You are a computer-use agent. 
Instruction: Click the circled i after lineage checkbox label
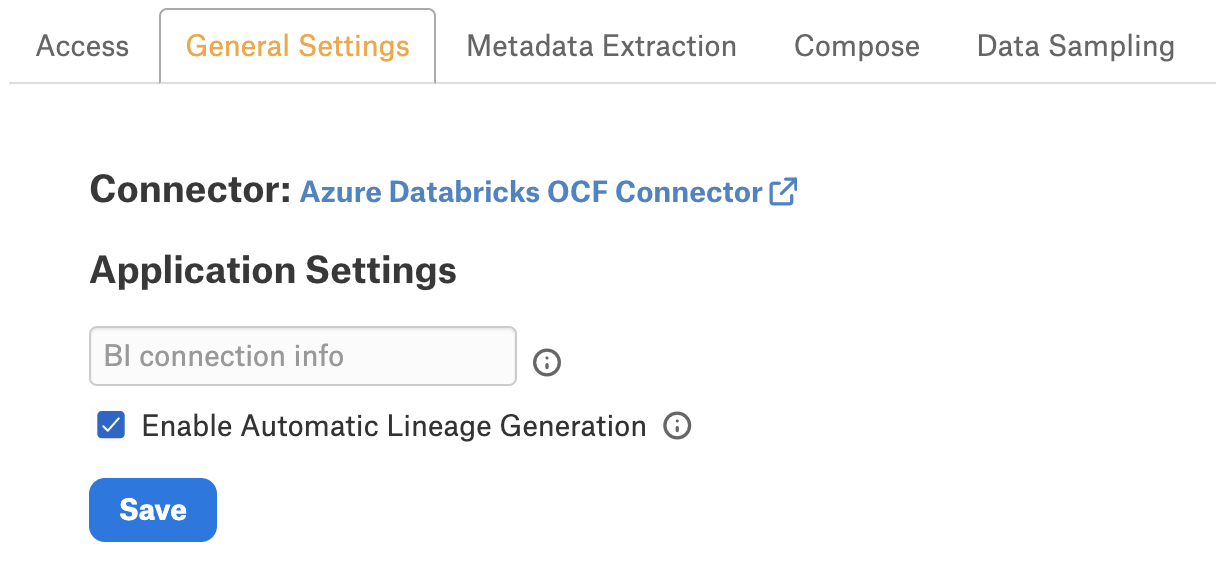click(x=677, y=426)
